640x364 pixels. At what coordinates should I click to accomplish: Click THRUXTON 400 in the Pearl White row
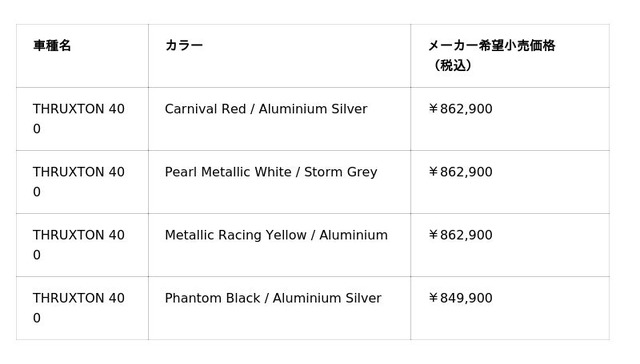pyautogui.click(x=79, y=182)
